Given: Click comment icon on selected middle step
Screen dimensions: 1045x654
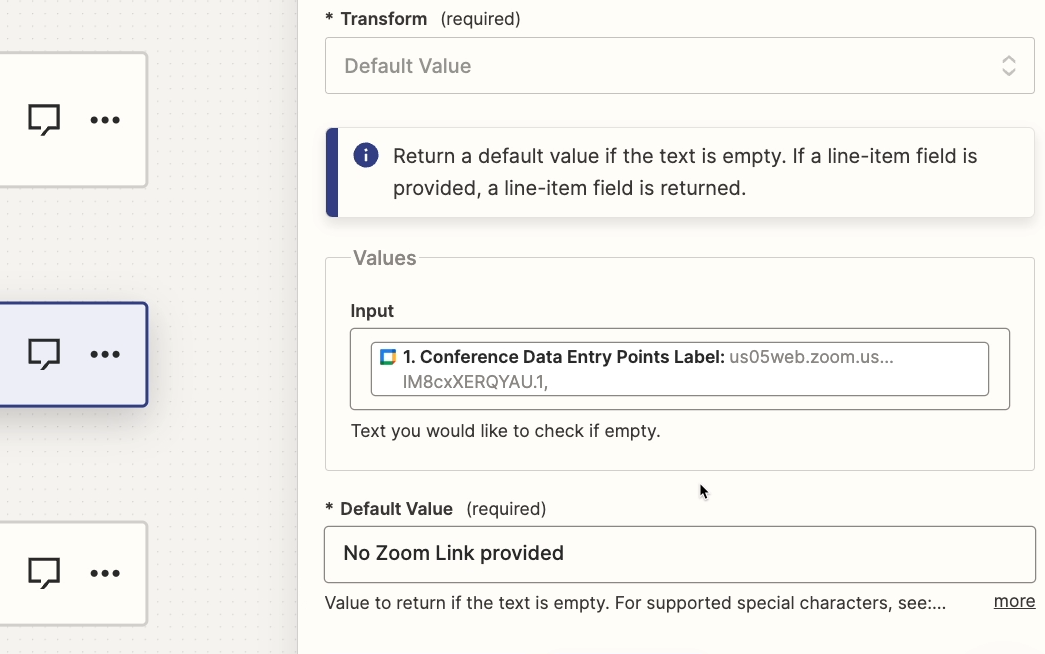Looking at the screenshot, I should pyautogui.click(x=44, y=353).
